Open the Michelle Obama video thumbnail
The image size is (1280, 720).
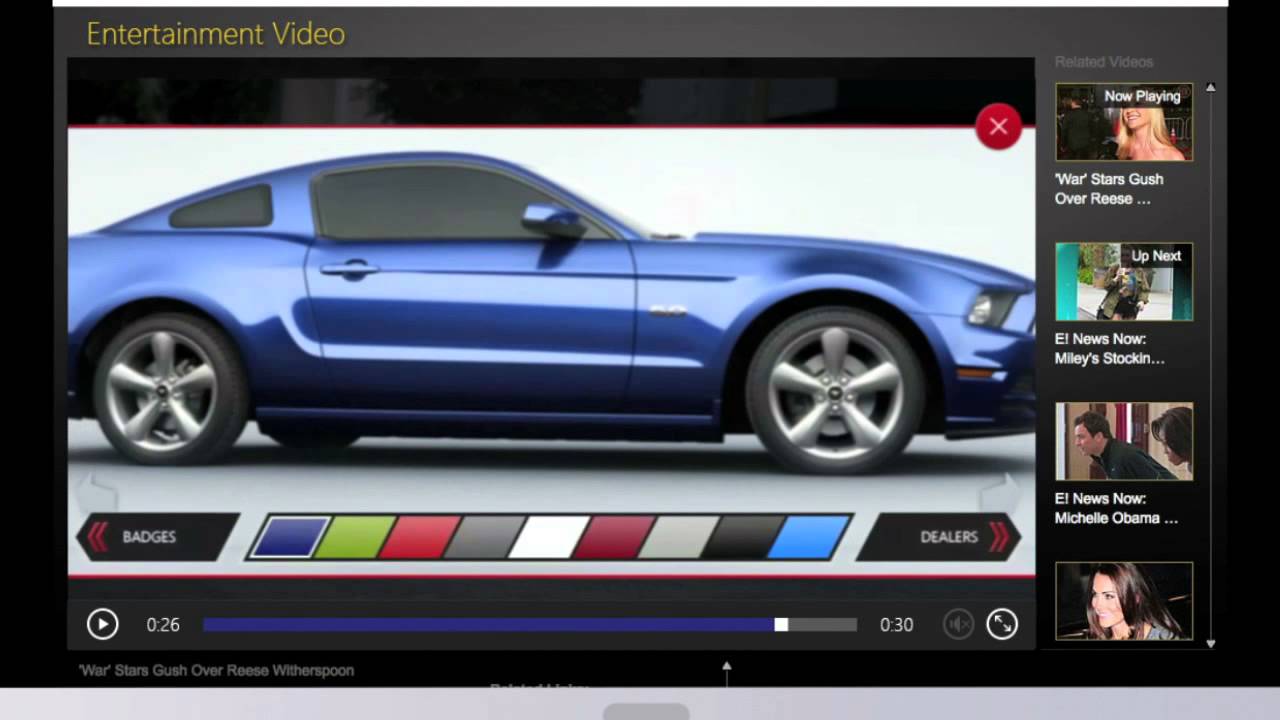pos(1124,441)
